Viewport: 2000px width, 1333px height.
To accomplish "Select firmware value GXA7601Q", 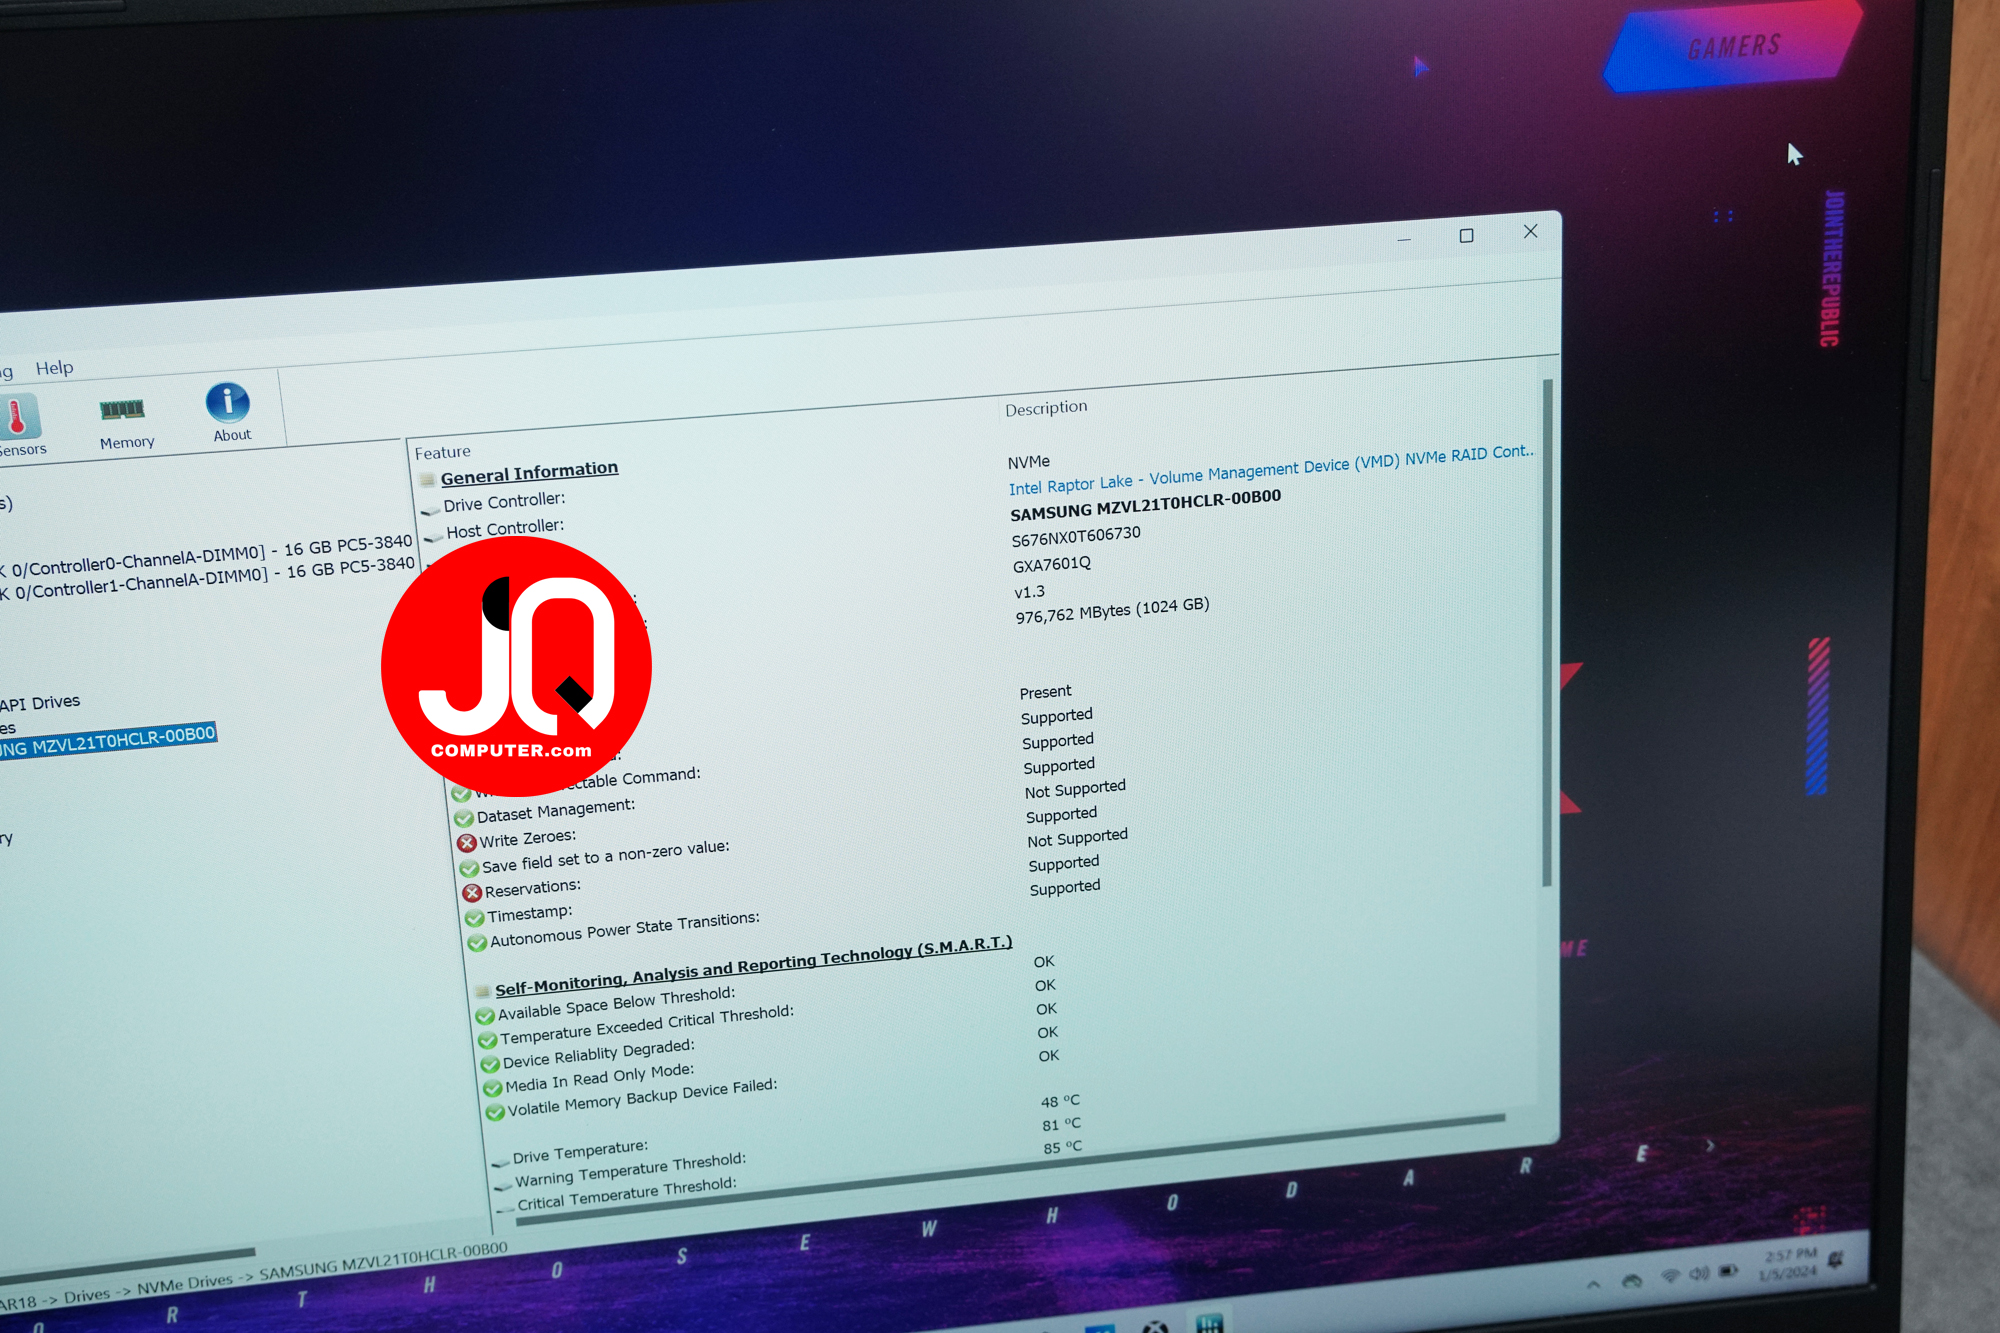I will [1052, 564].
